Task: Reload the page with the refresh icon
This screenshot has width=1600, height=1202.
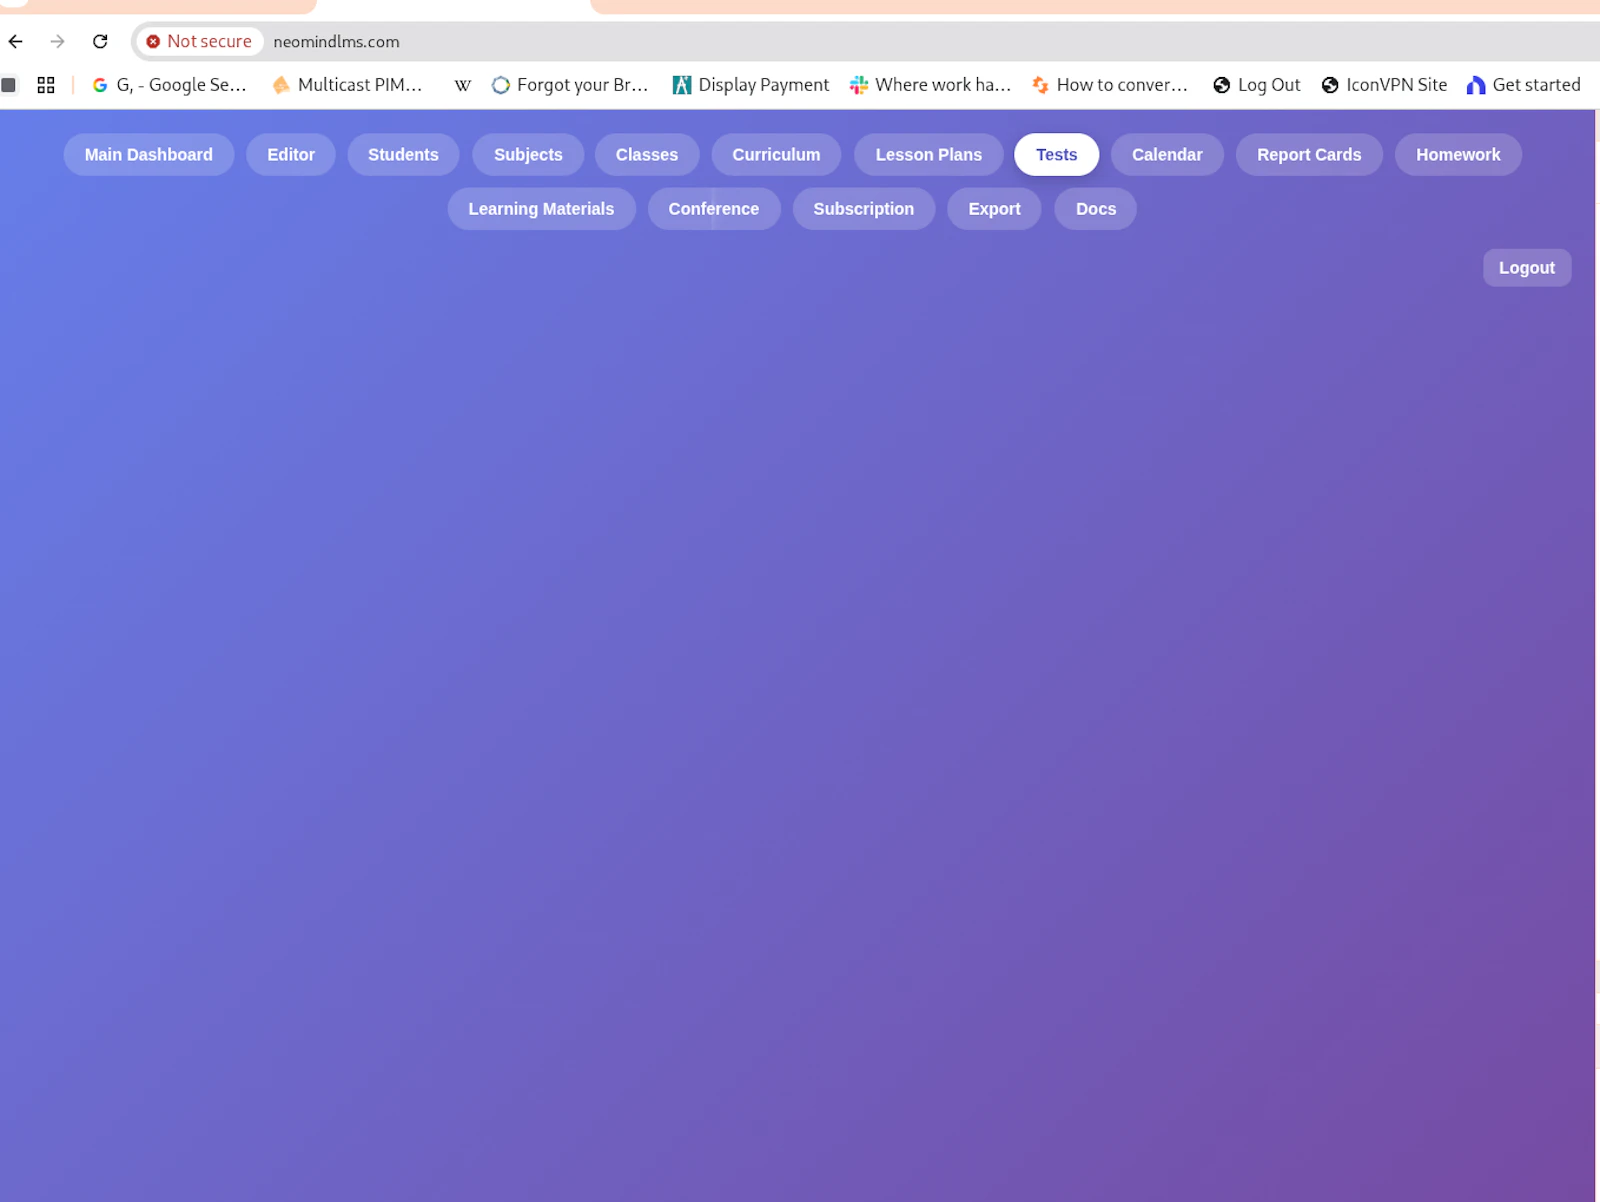Action: click(x=100, y=41)
